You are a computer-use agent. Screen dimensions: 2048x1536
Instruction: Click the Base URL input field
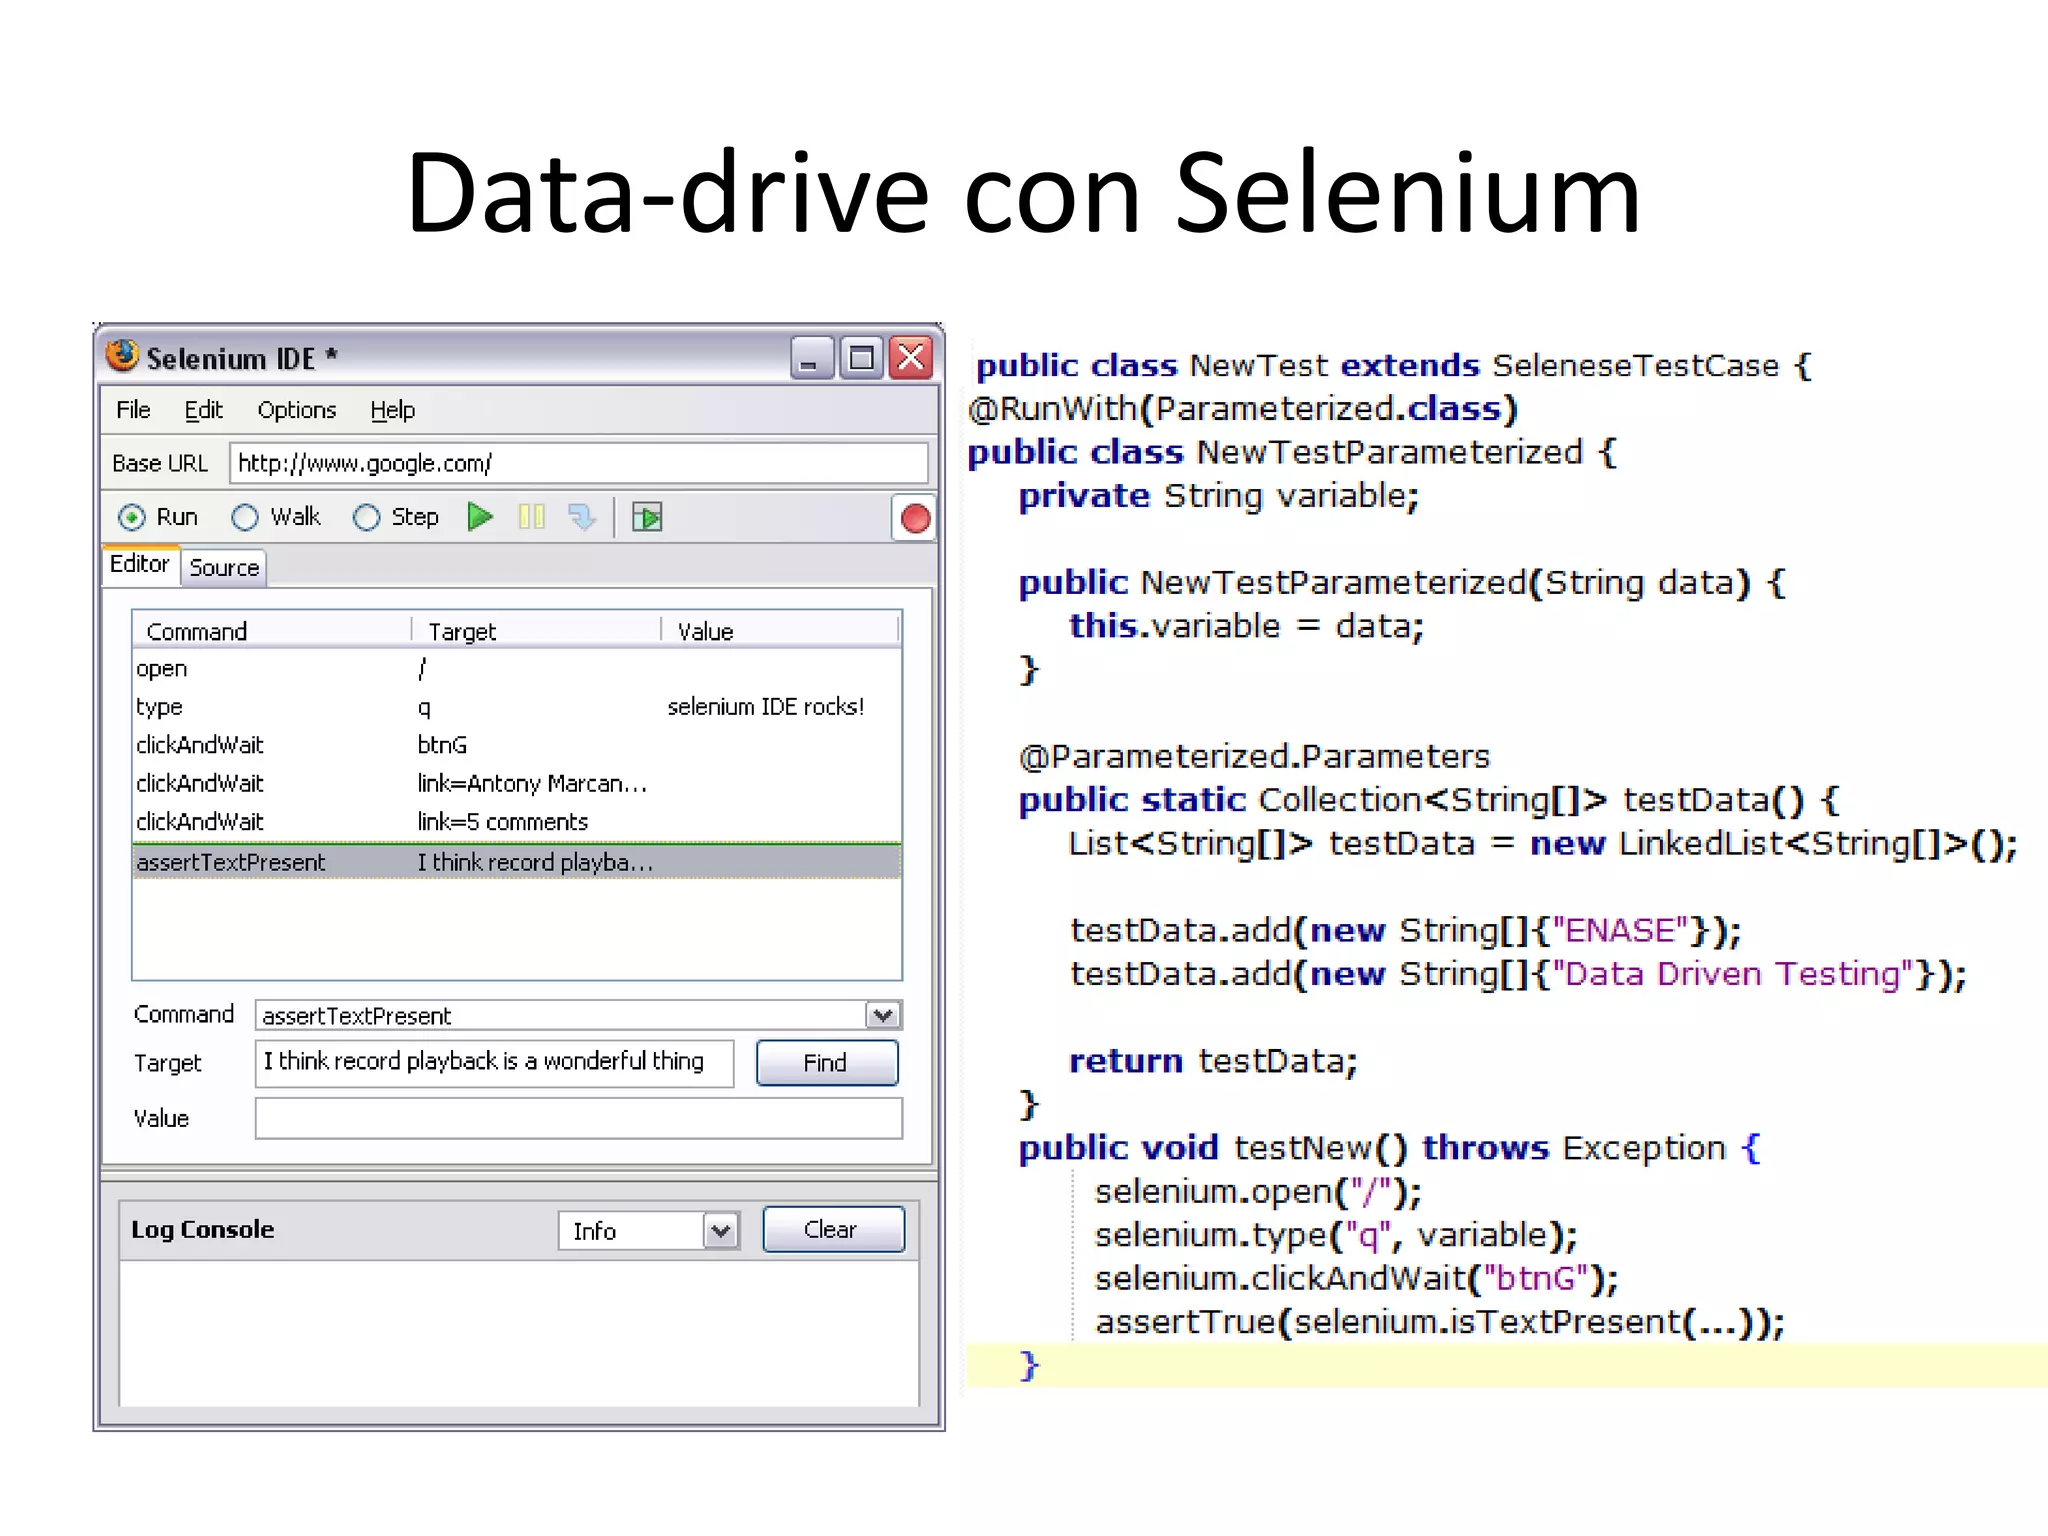[x=579, y=463]
